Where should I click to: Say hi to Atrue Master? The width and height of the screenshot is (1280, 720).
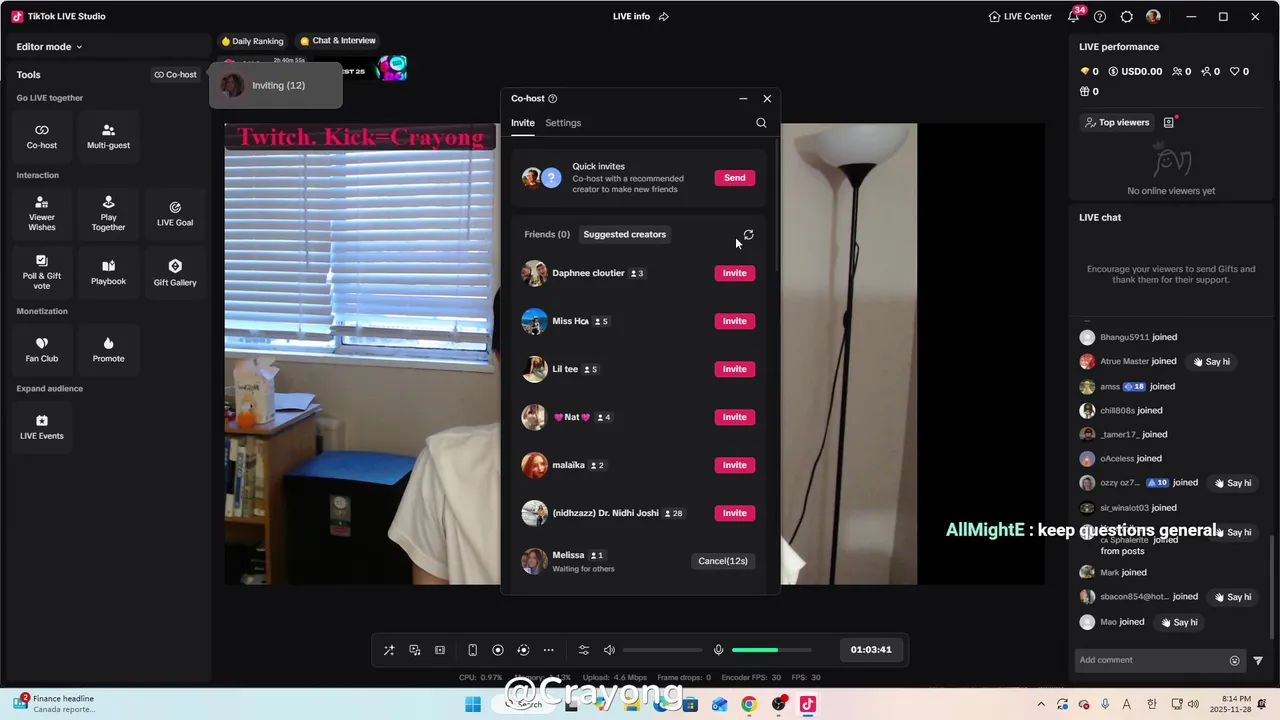pos(1211,361)
